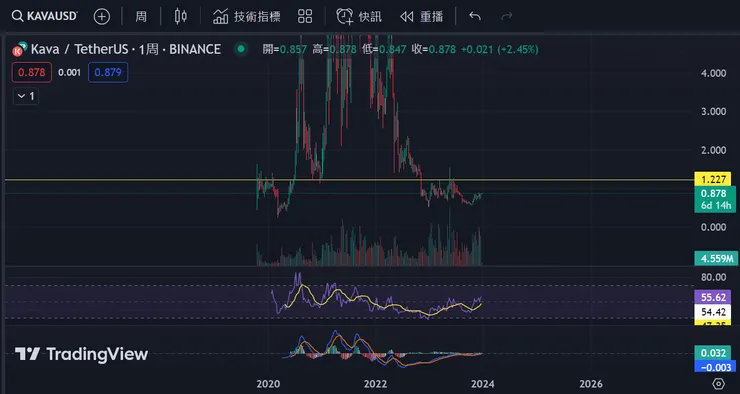Click the +0.021 (+2.45%) change text

tap(500, 49)
